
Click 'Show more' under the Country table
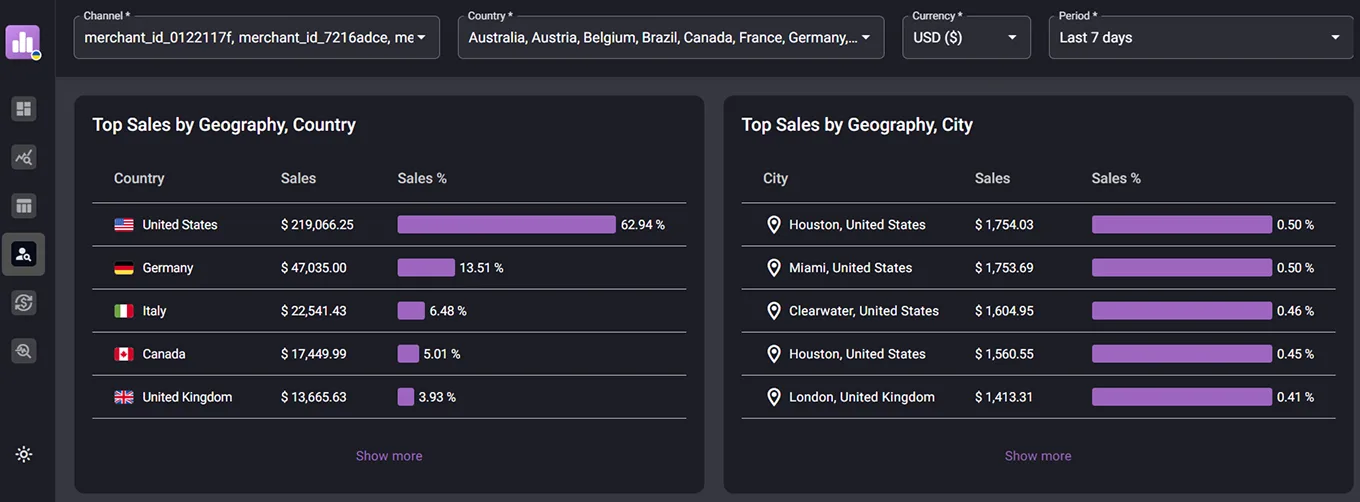tap(389, 456)
